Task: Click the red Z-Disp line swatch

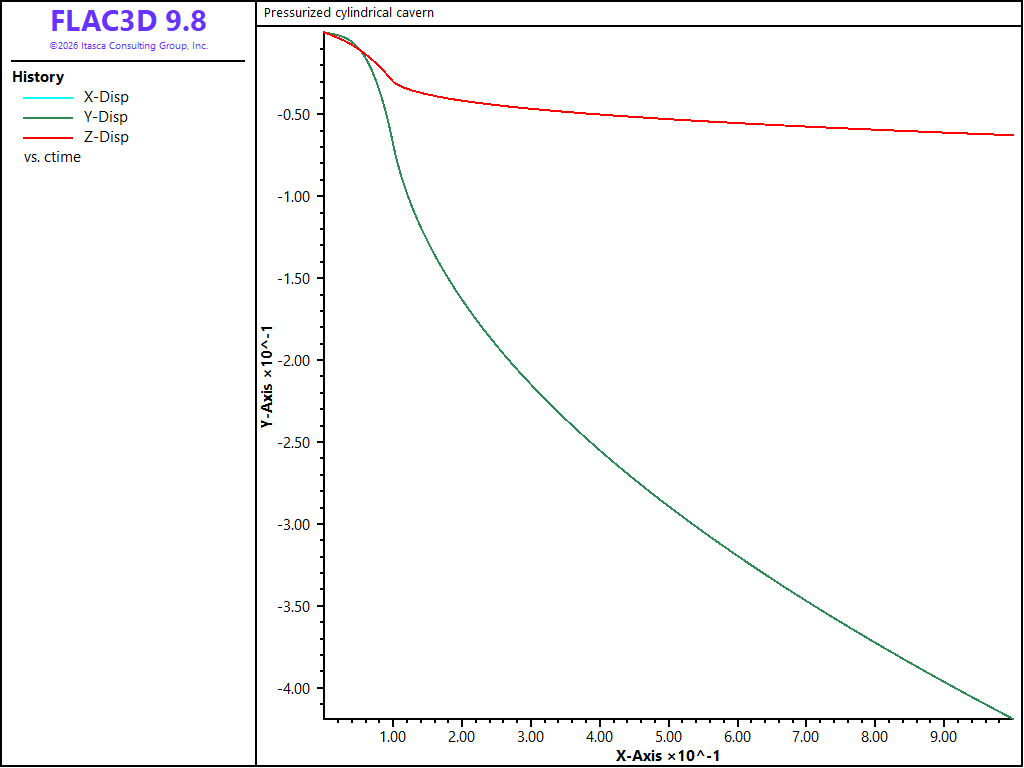Action: pyautogui.click(x=48, y=138)
